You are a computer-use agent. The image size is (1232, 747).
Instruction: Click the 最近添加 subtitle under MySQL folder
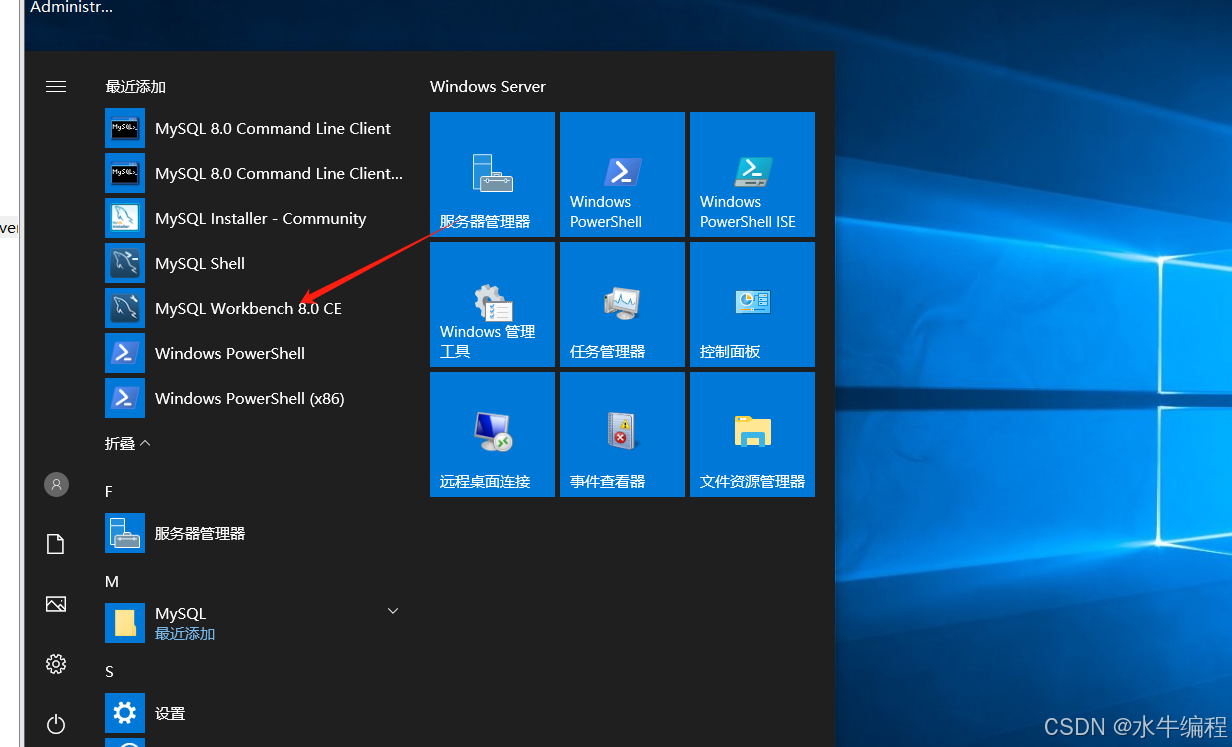[185, 634]
